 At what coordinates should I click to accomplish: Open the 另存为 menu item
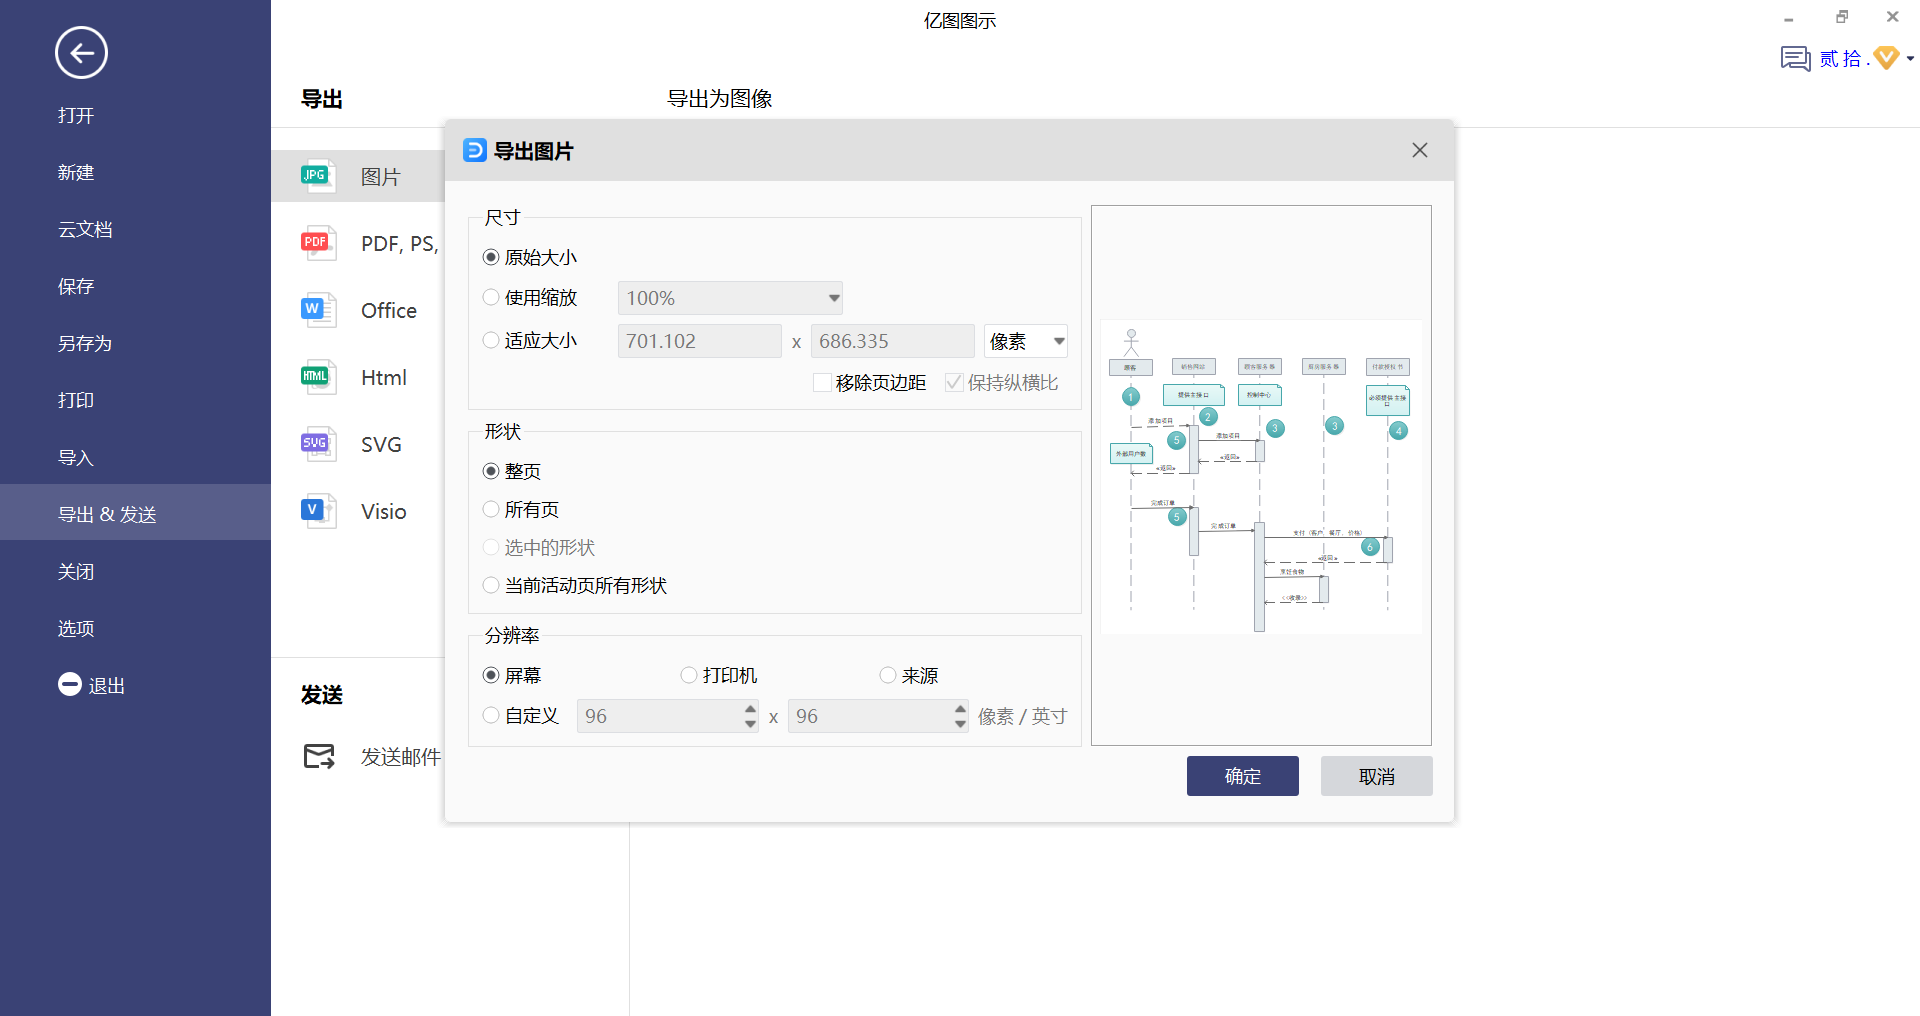coord(85,344)
